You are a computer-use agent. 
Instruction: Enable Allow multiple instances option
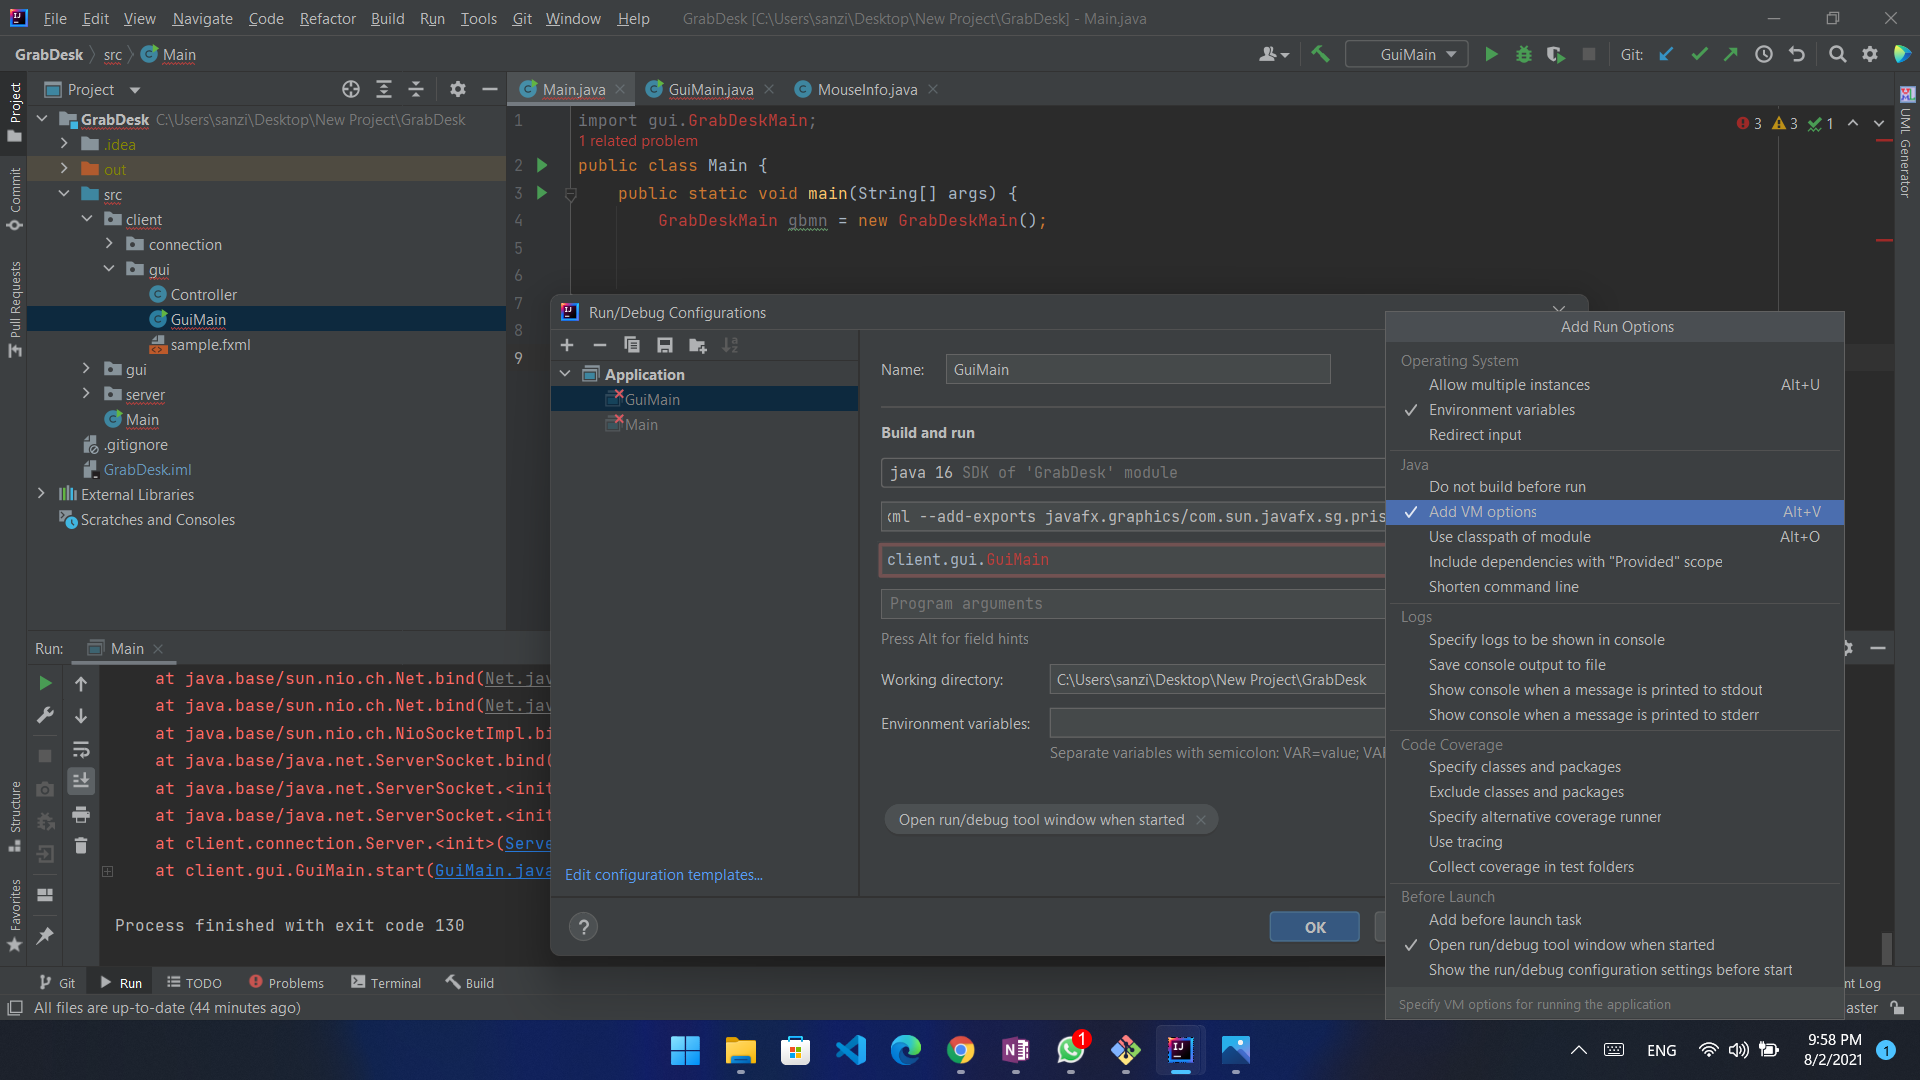tap(1614, 385)
